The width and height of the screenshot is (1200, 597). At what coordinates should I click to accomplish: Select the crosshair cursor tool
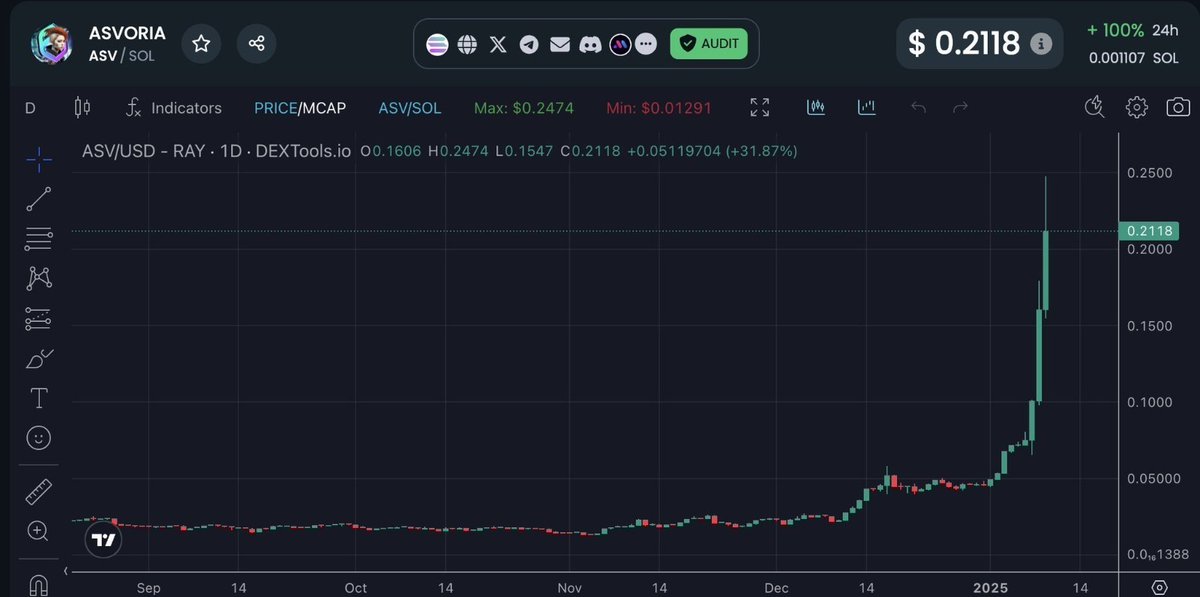point(39,159)
